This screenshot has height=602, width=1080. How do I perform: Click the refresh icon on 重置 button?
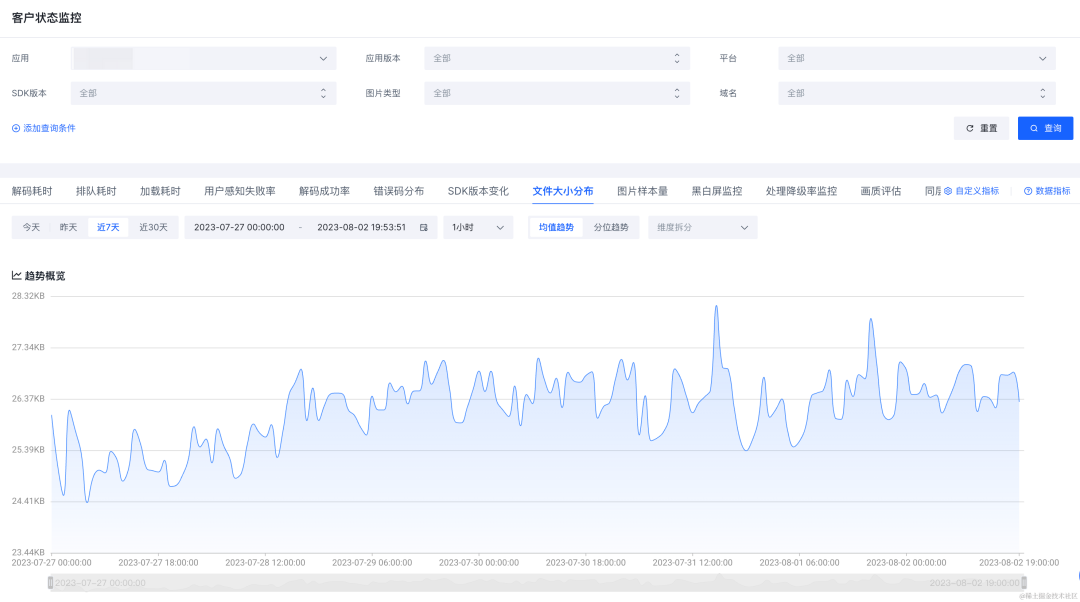coord(970,128)
